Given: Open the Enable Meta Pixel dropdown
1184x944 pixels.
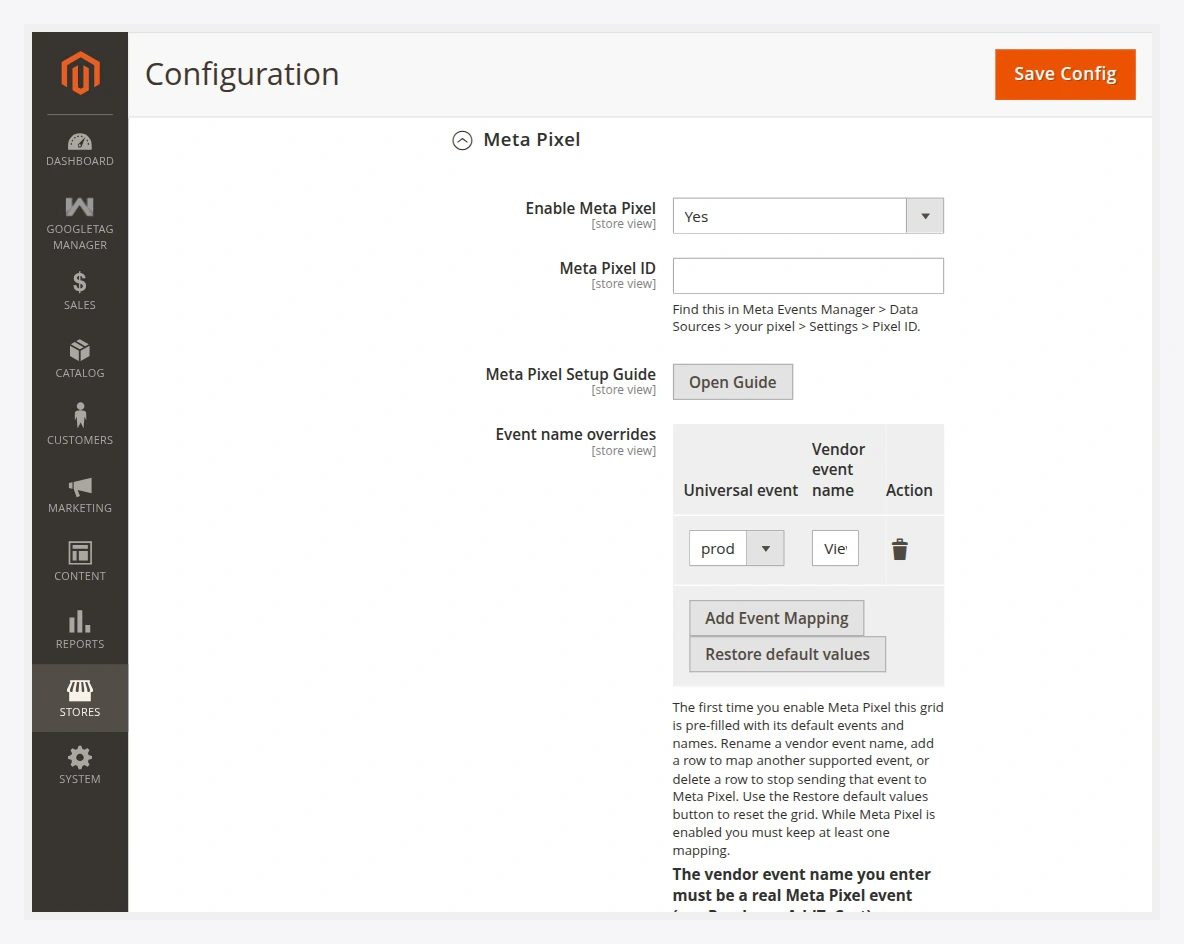Looking at the screenshot, I should (x=808, y=216).
